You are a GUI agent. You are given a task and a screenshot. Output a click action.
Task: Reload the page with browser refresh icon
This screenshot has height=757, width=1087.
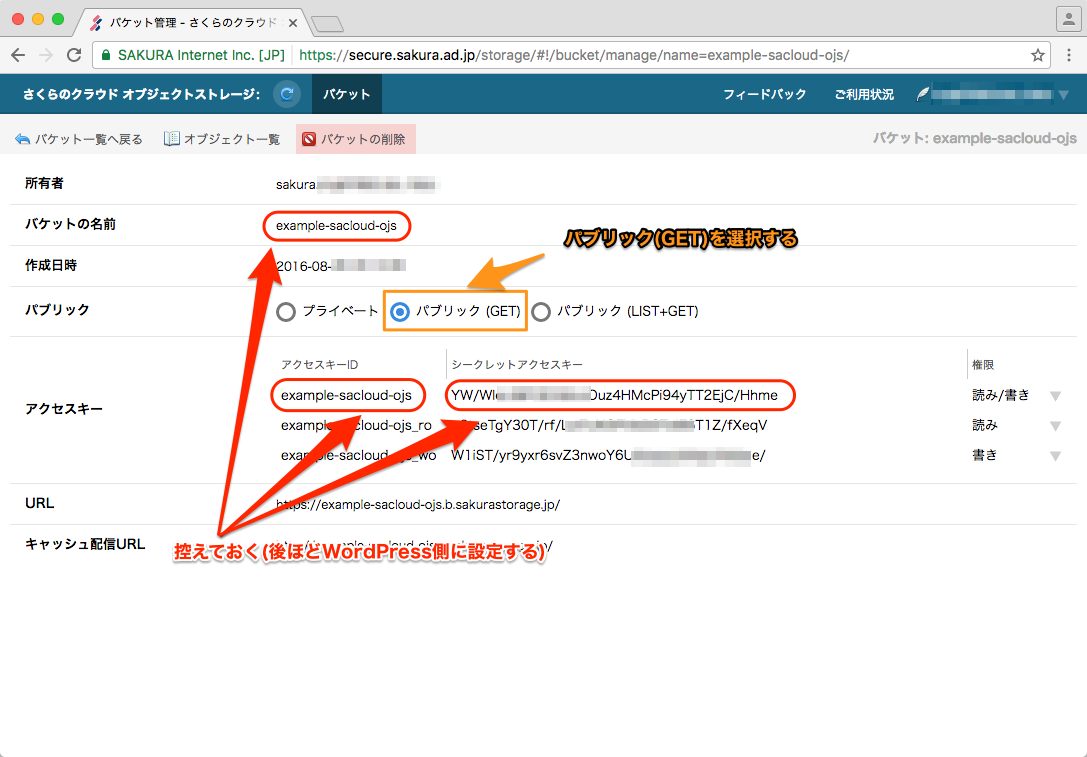click(74, 55)
